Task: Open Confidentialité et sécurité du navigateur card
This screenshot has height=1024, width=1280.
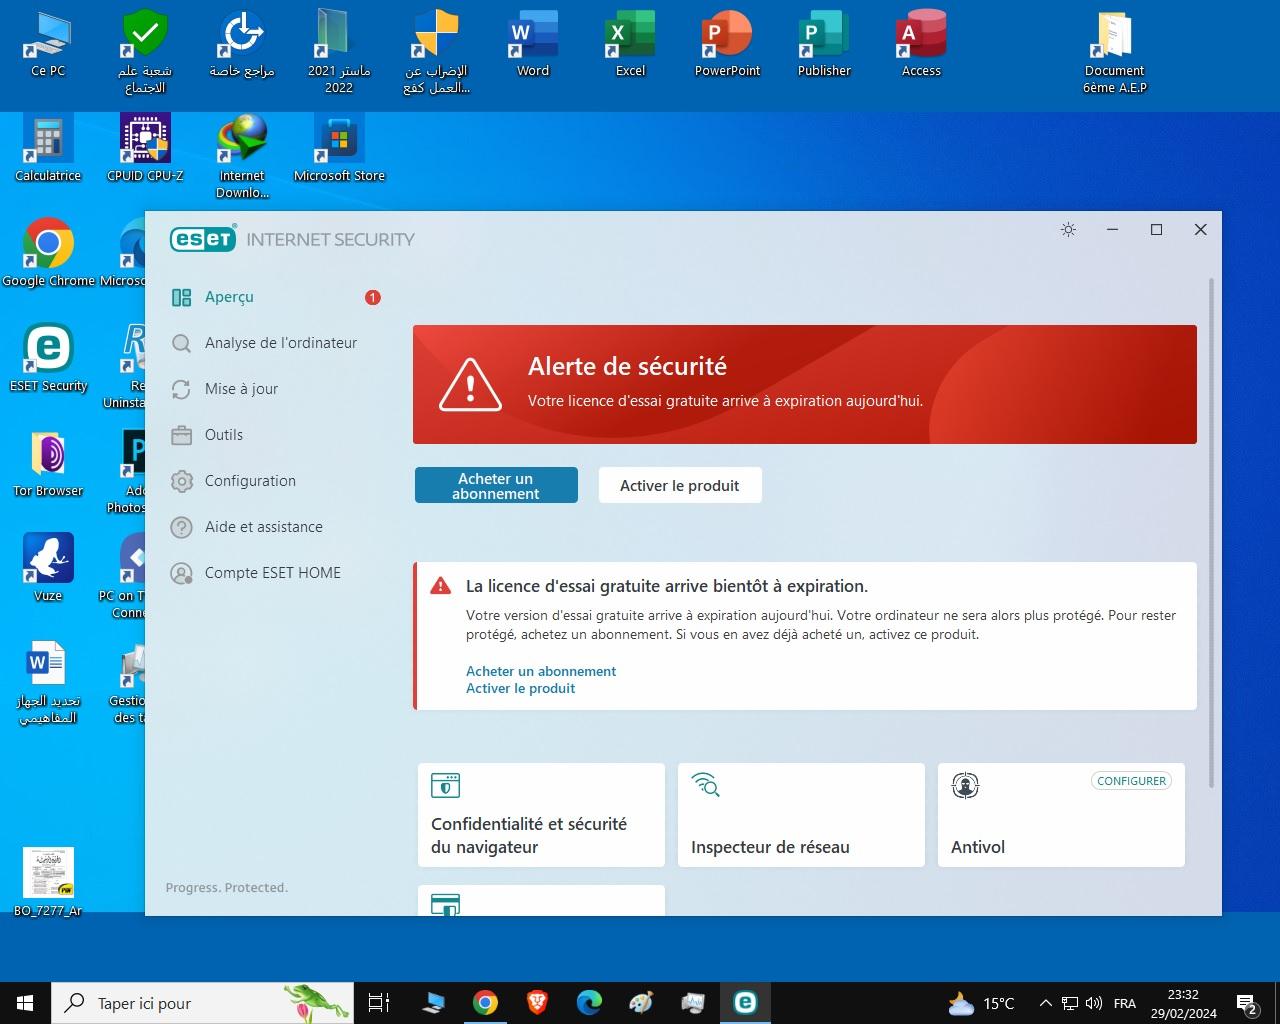Action: click(x=541, y=815)
